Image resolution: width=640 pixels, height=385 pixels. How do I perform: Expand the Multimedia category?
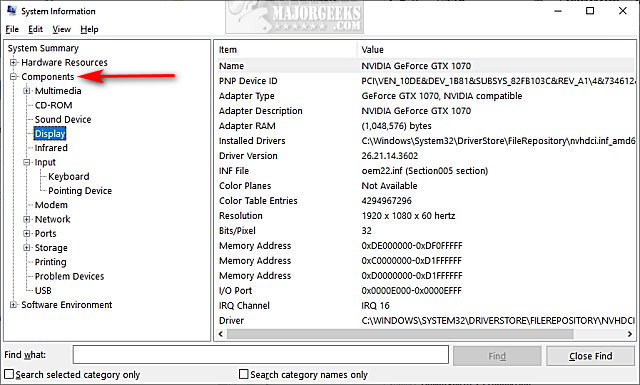pyautogui.click(x=27, y=91)
